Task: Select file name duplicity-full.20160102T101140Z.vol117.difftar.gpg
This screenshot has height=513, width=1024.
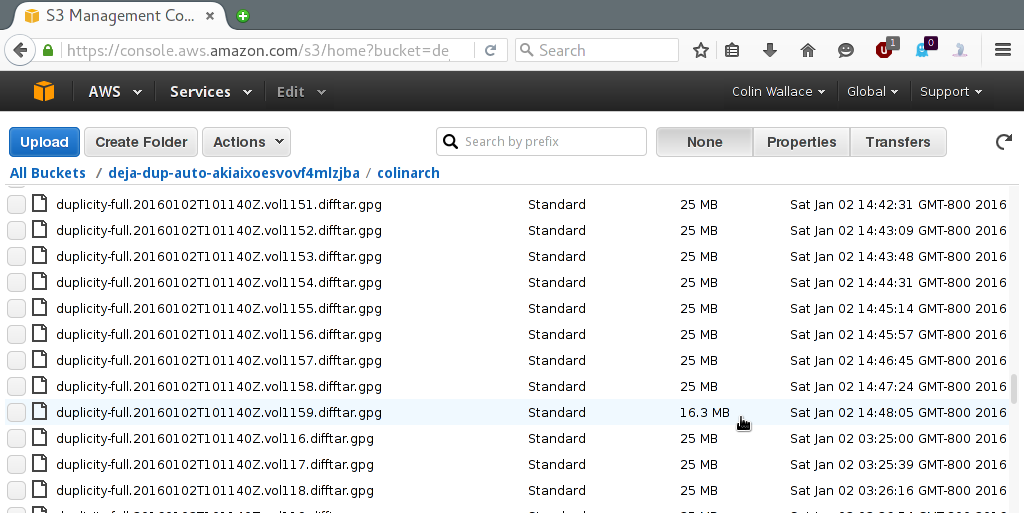Action: [x=215, y=464]
